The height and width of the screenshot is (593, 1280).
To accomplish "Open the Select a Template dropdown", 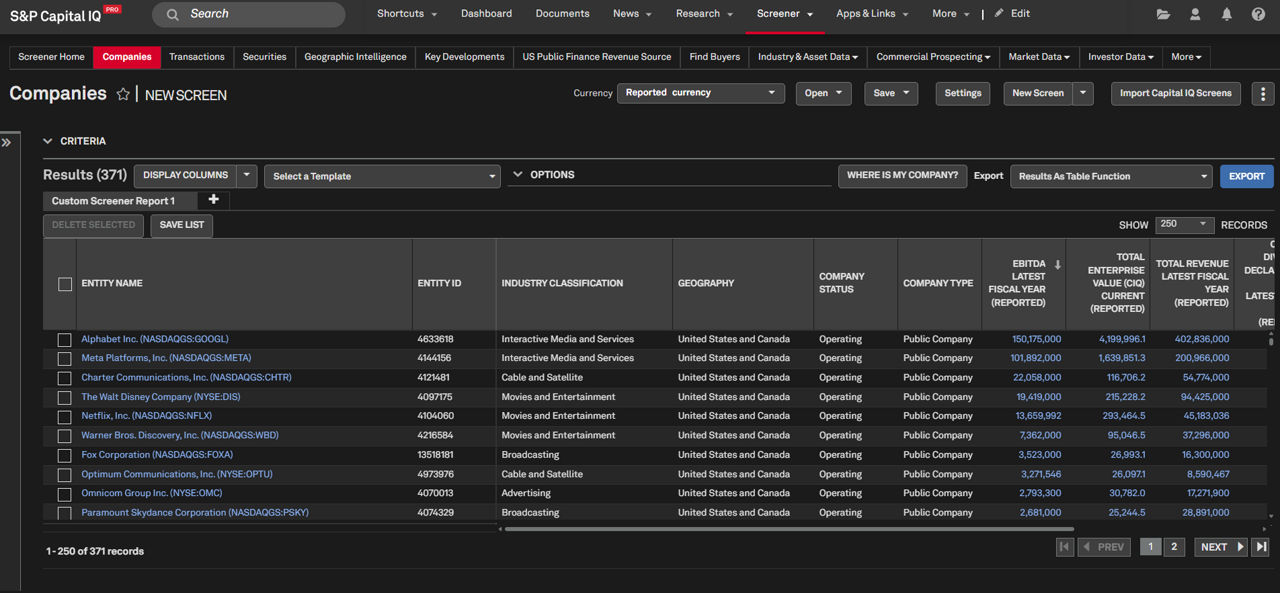I will click(382, 176).
